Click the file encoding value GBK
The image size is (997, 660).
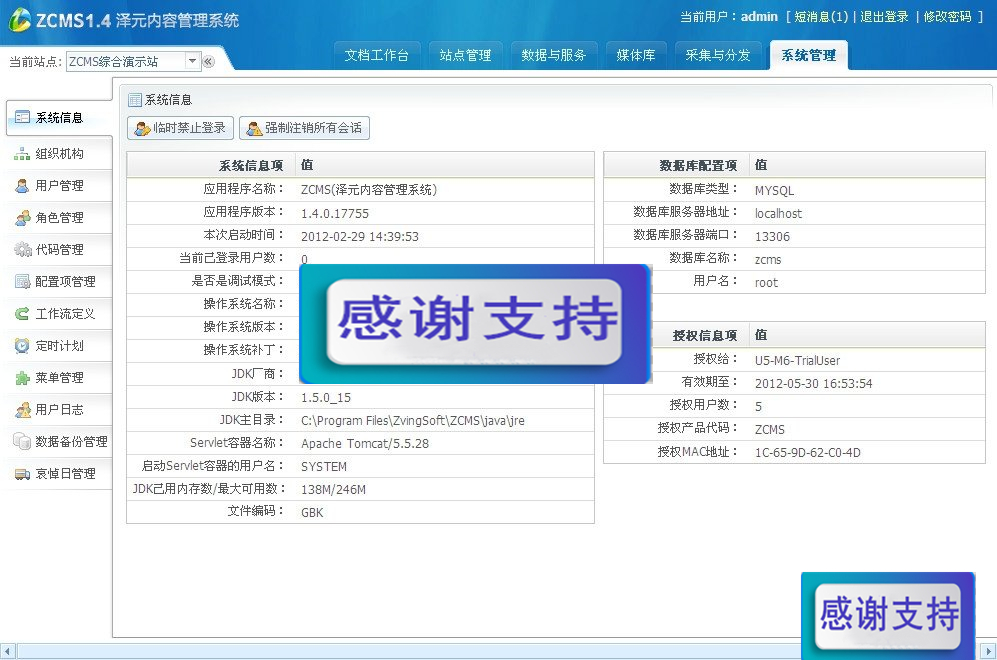point(312,512)
